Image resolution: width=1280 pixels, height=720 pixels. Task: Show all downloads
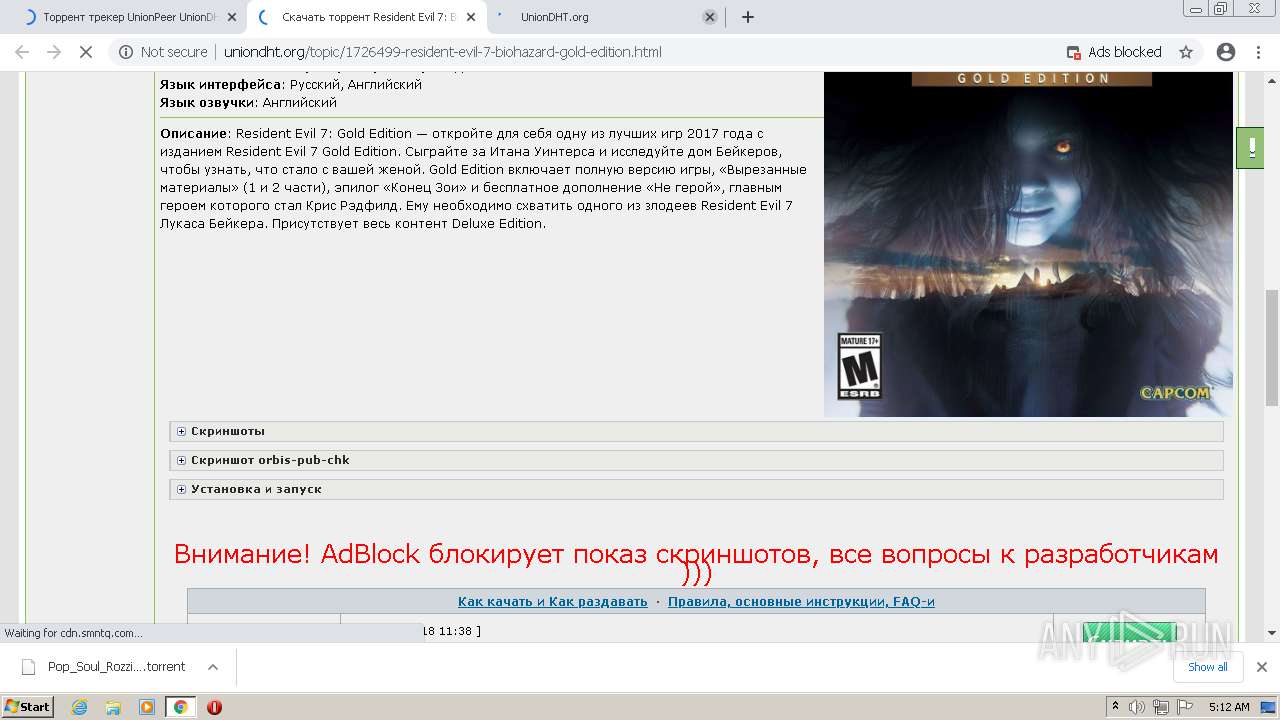tap(1207, 667)
